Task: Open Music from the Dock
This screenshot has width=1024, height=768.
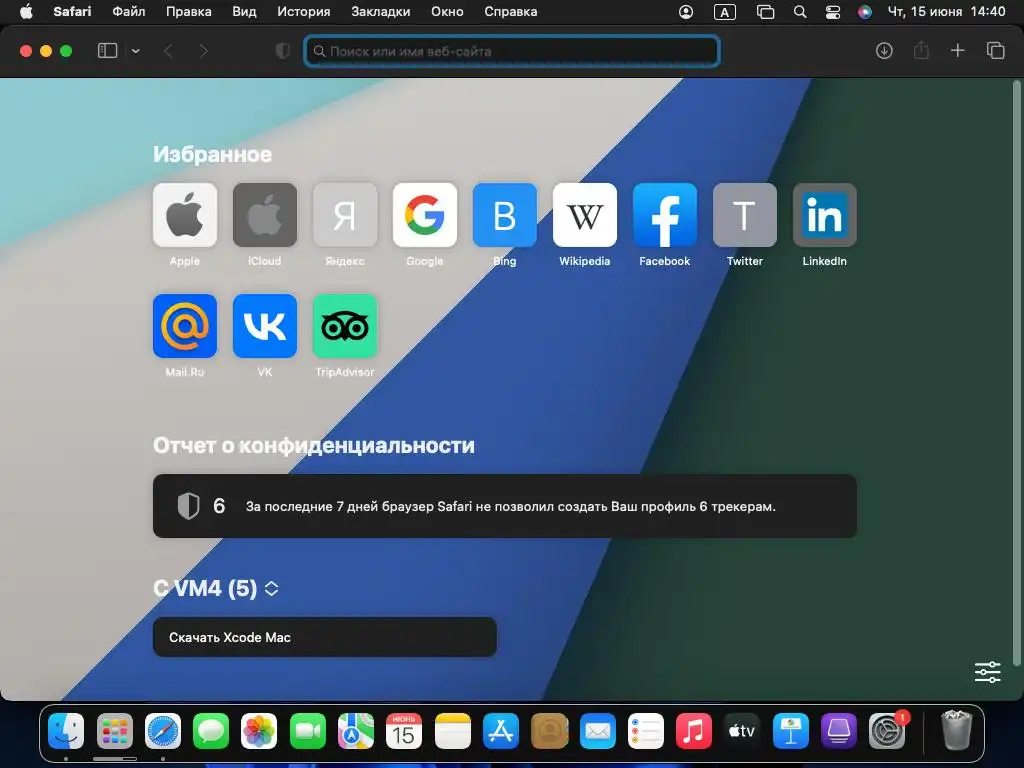Action: coord(694,731)
